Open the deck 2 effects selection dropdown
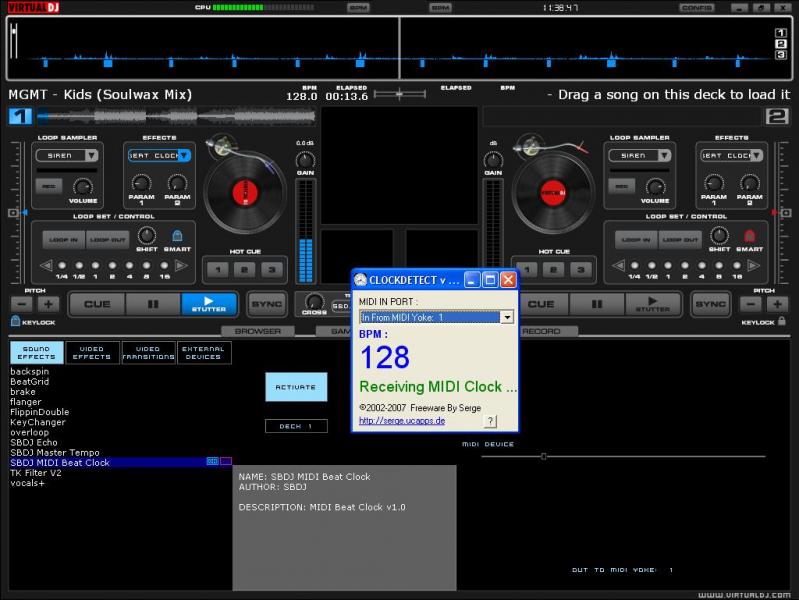Screen dimensions: 799x600 click(757, 155)
